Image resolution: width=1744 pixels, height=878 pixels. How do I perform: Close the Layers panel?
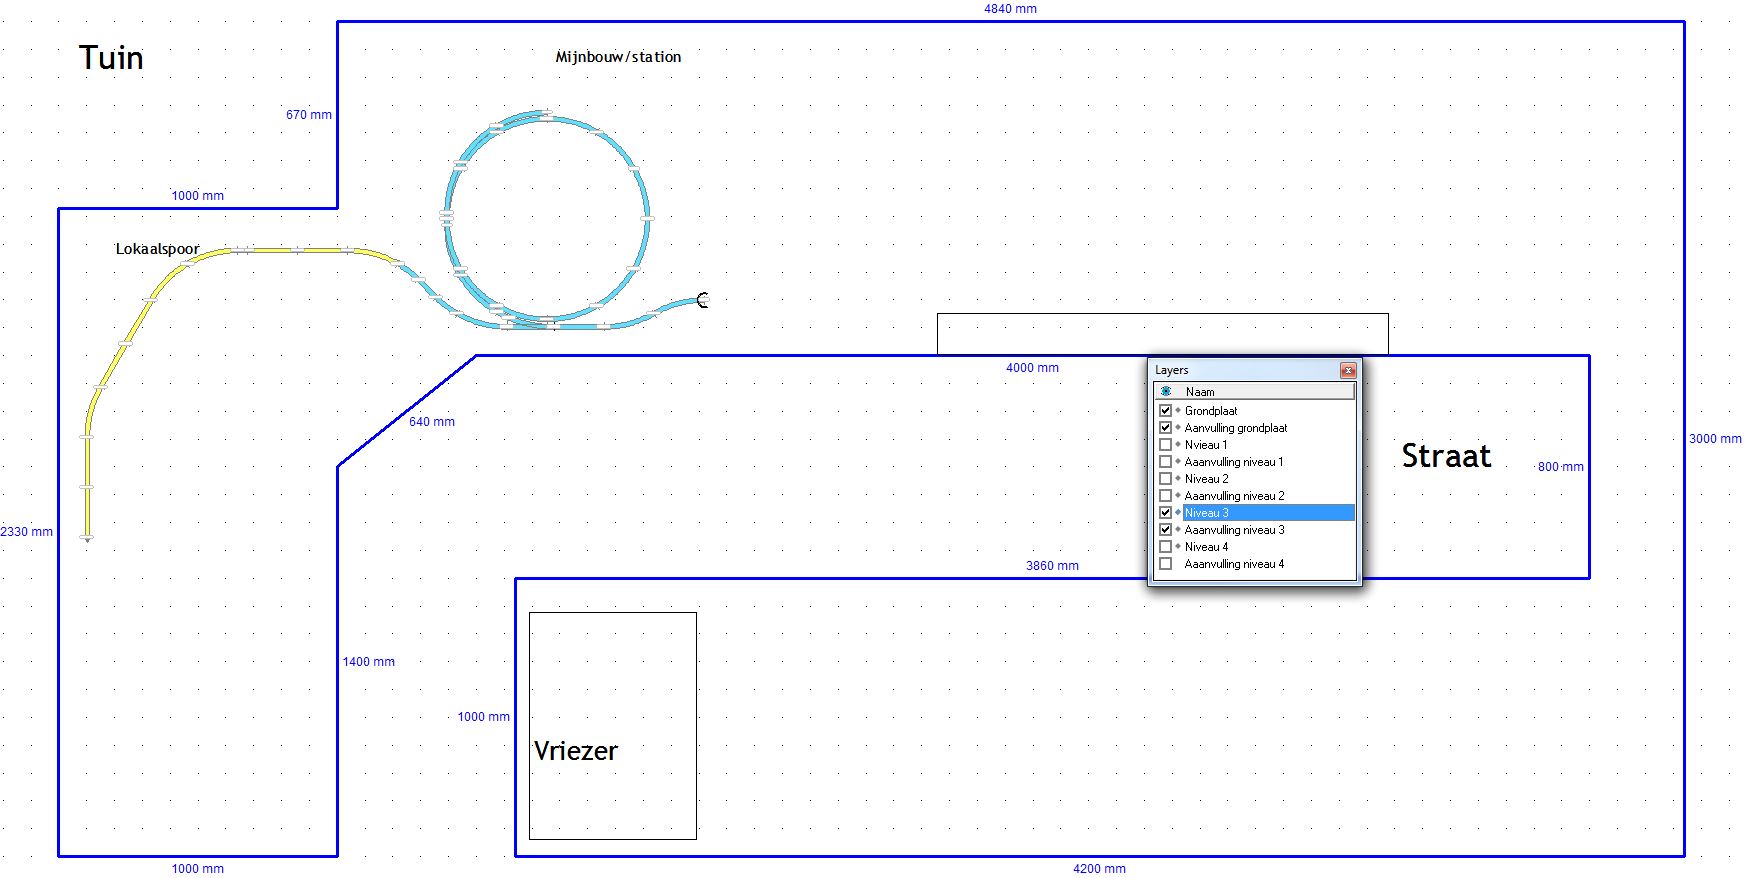pos(1347,370)
